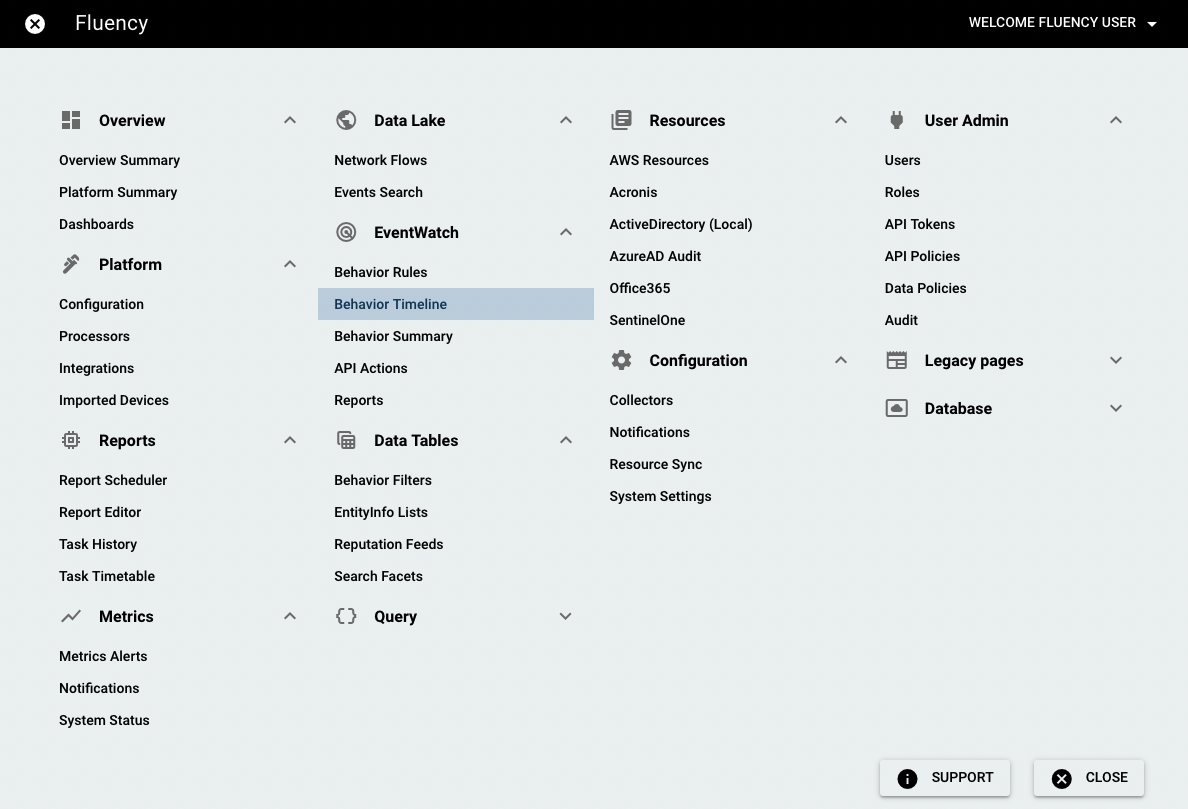
Task: Expand the Database section chevron
Action: point(1116,408)
